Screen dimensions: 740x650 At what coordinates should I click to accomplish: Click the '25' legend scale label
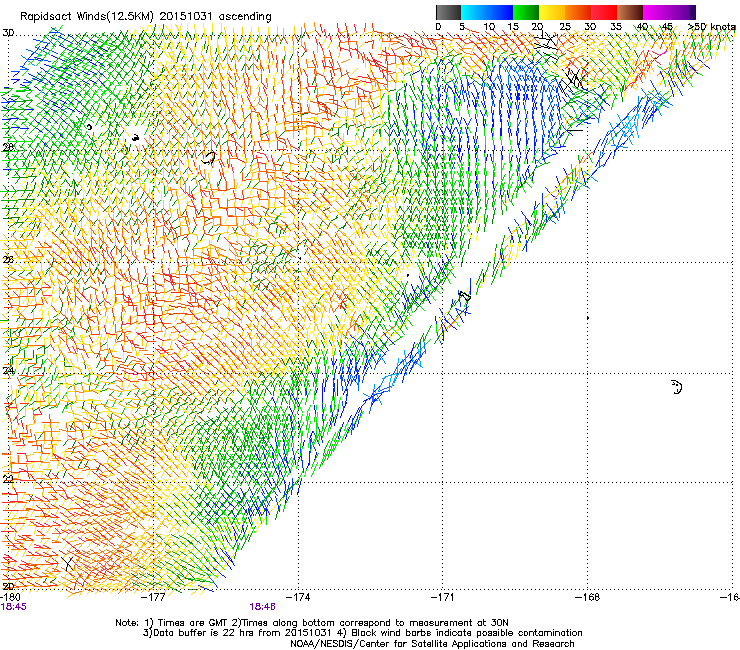pos(565,27)
